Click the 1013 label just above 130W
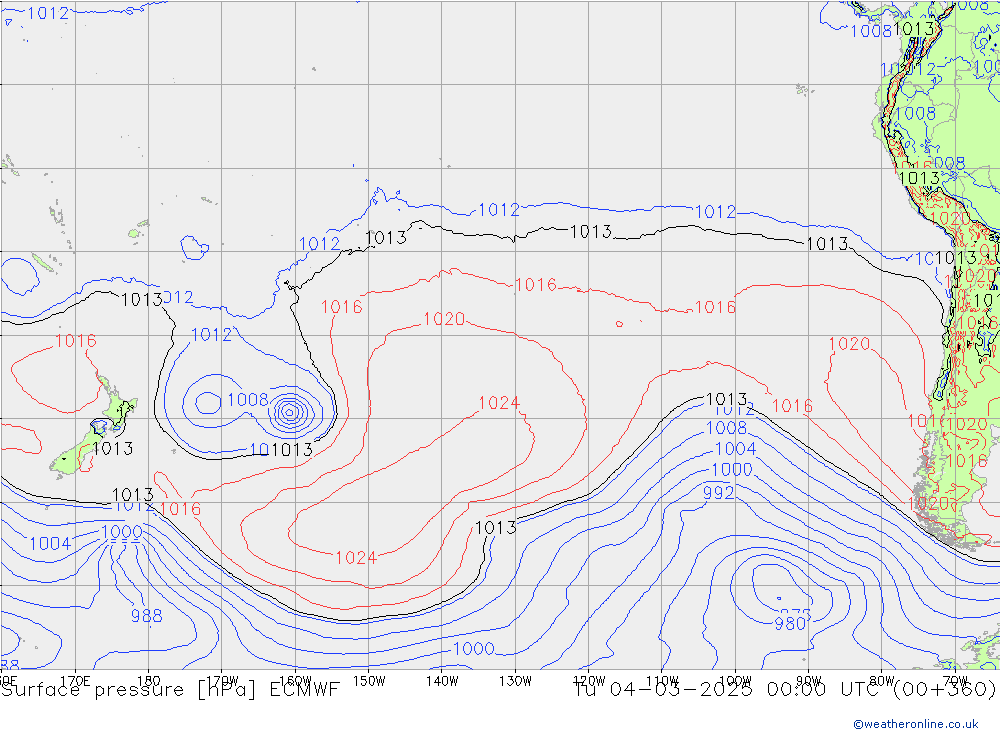Image resolution: width=1000 pixels, height=733 pixels. (496, 528)
